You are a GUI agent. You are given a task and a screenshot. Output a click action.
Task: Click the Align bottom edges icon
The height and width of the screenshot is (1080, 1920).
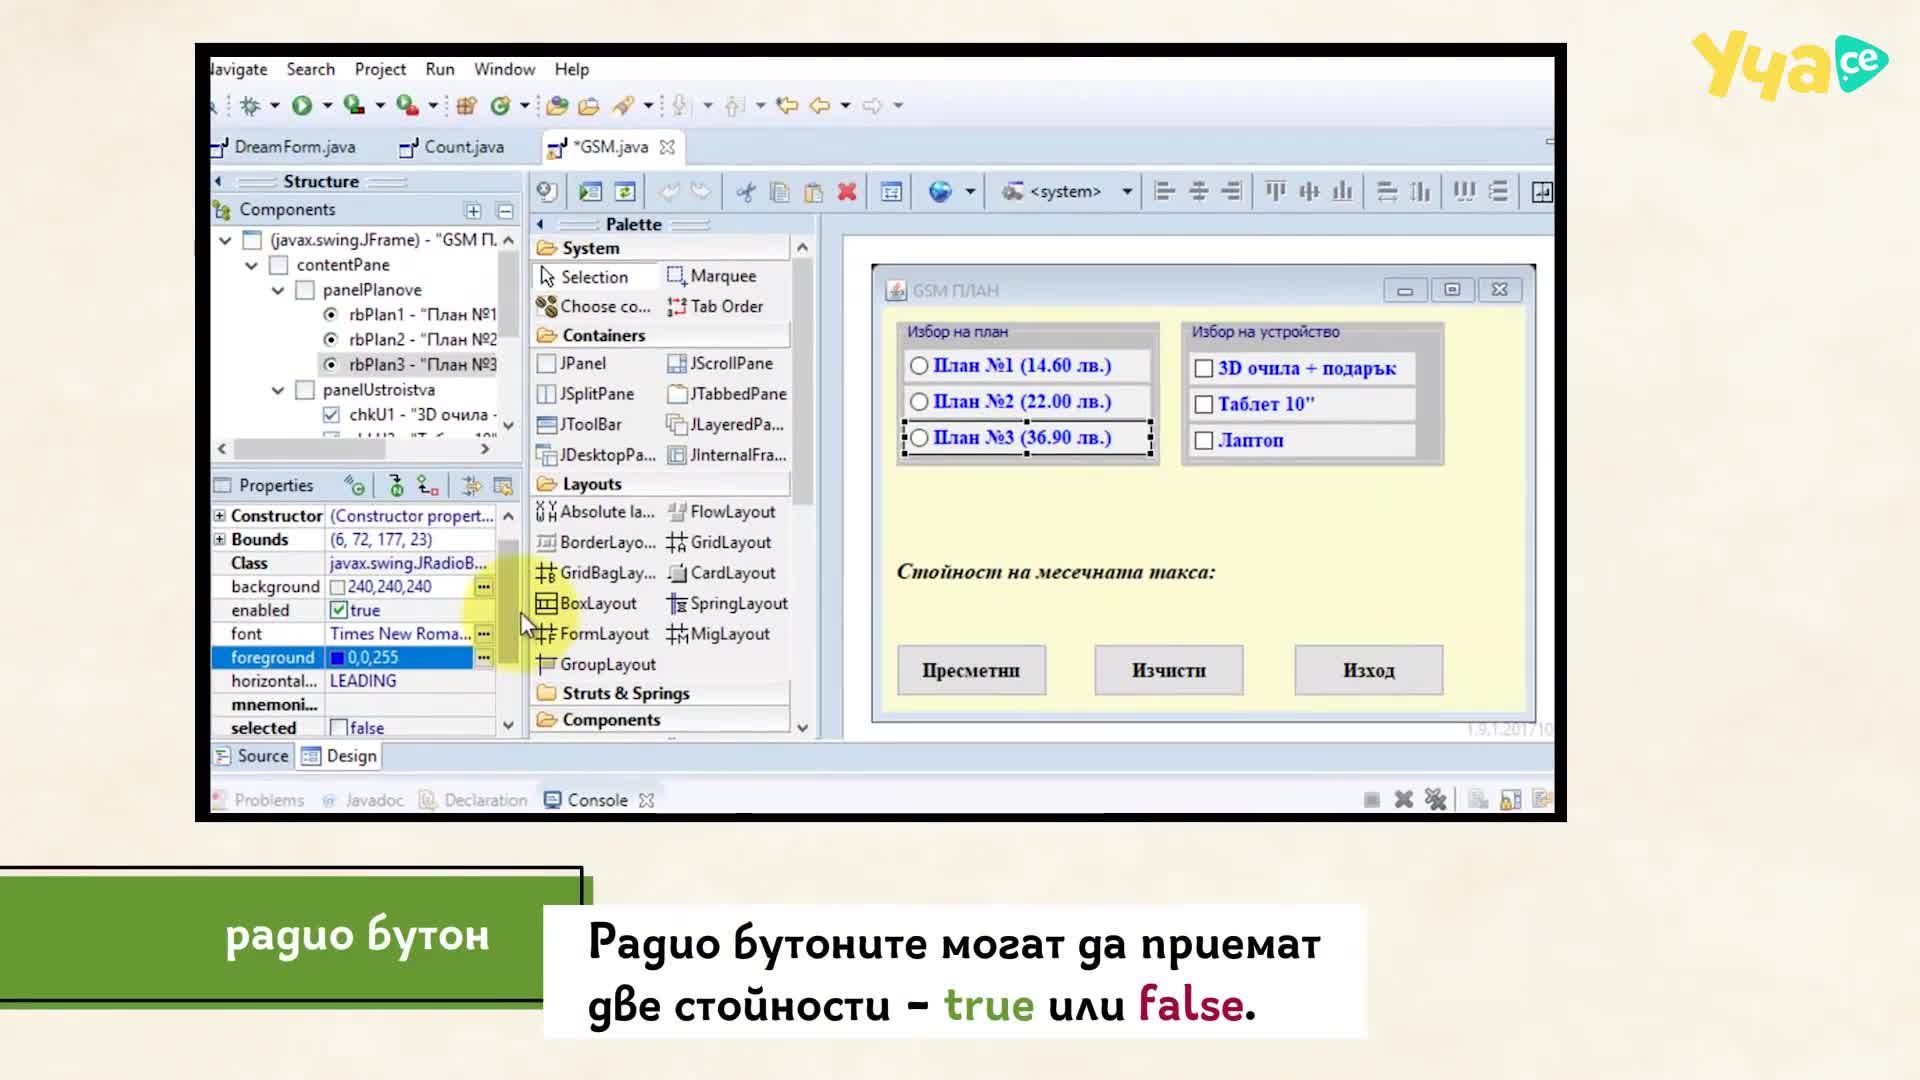1342,191
